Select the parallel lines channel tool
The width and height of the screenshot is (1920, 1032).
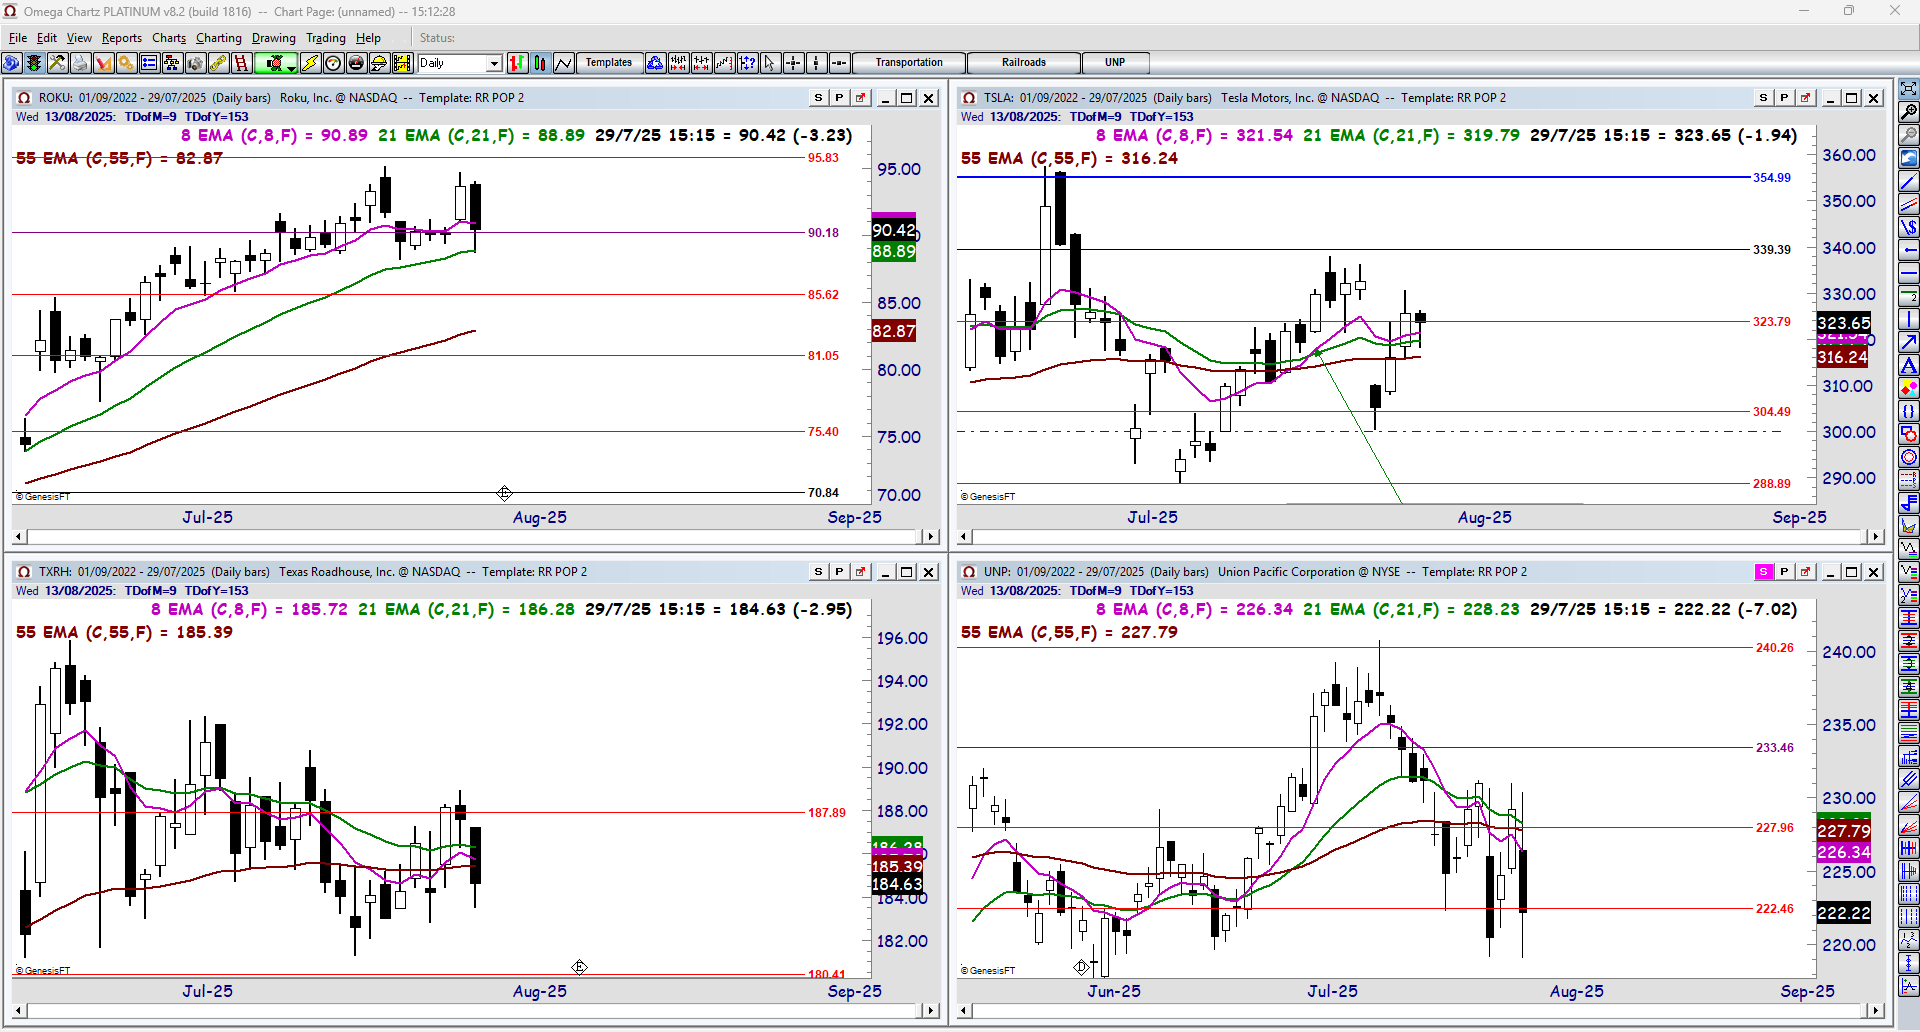click(1909, 204)
